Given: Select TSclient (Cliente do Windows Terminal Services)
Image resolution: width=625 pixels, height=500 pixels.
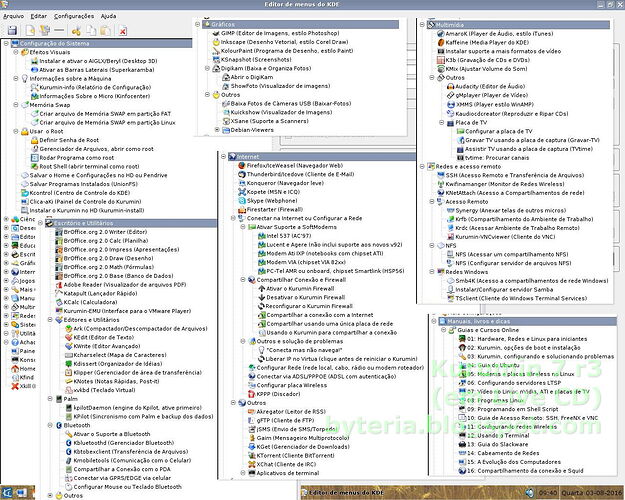Looking at the screenshot, I should [521, 298].
